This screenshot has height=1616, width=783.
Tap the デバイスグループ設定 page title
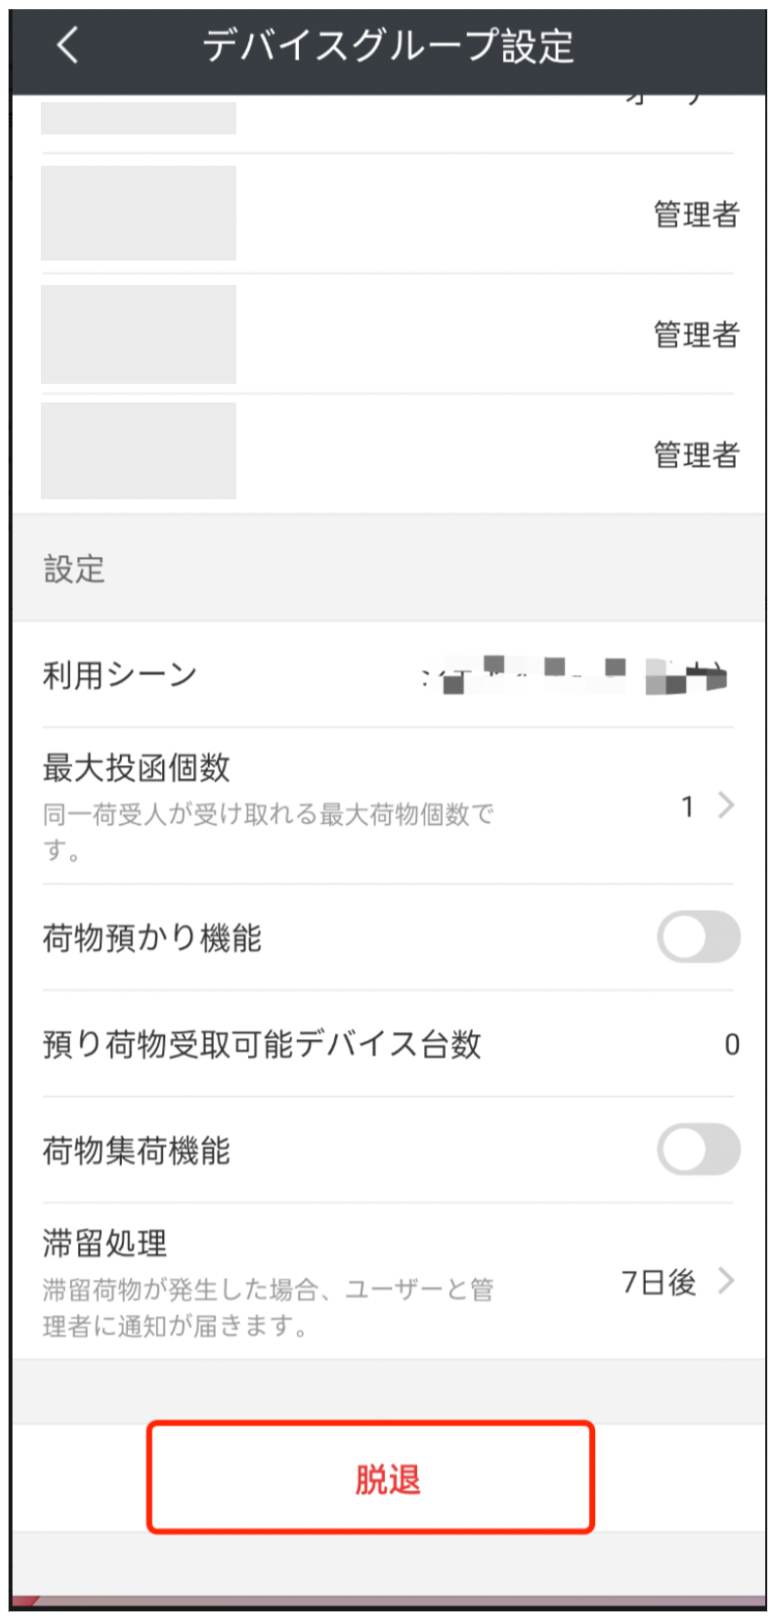388,46
